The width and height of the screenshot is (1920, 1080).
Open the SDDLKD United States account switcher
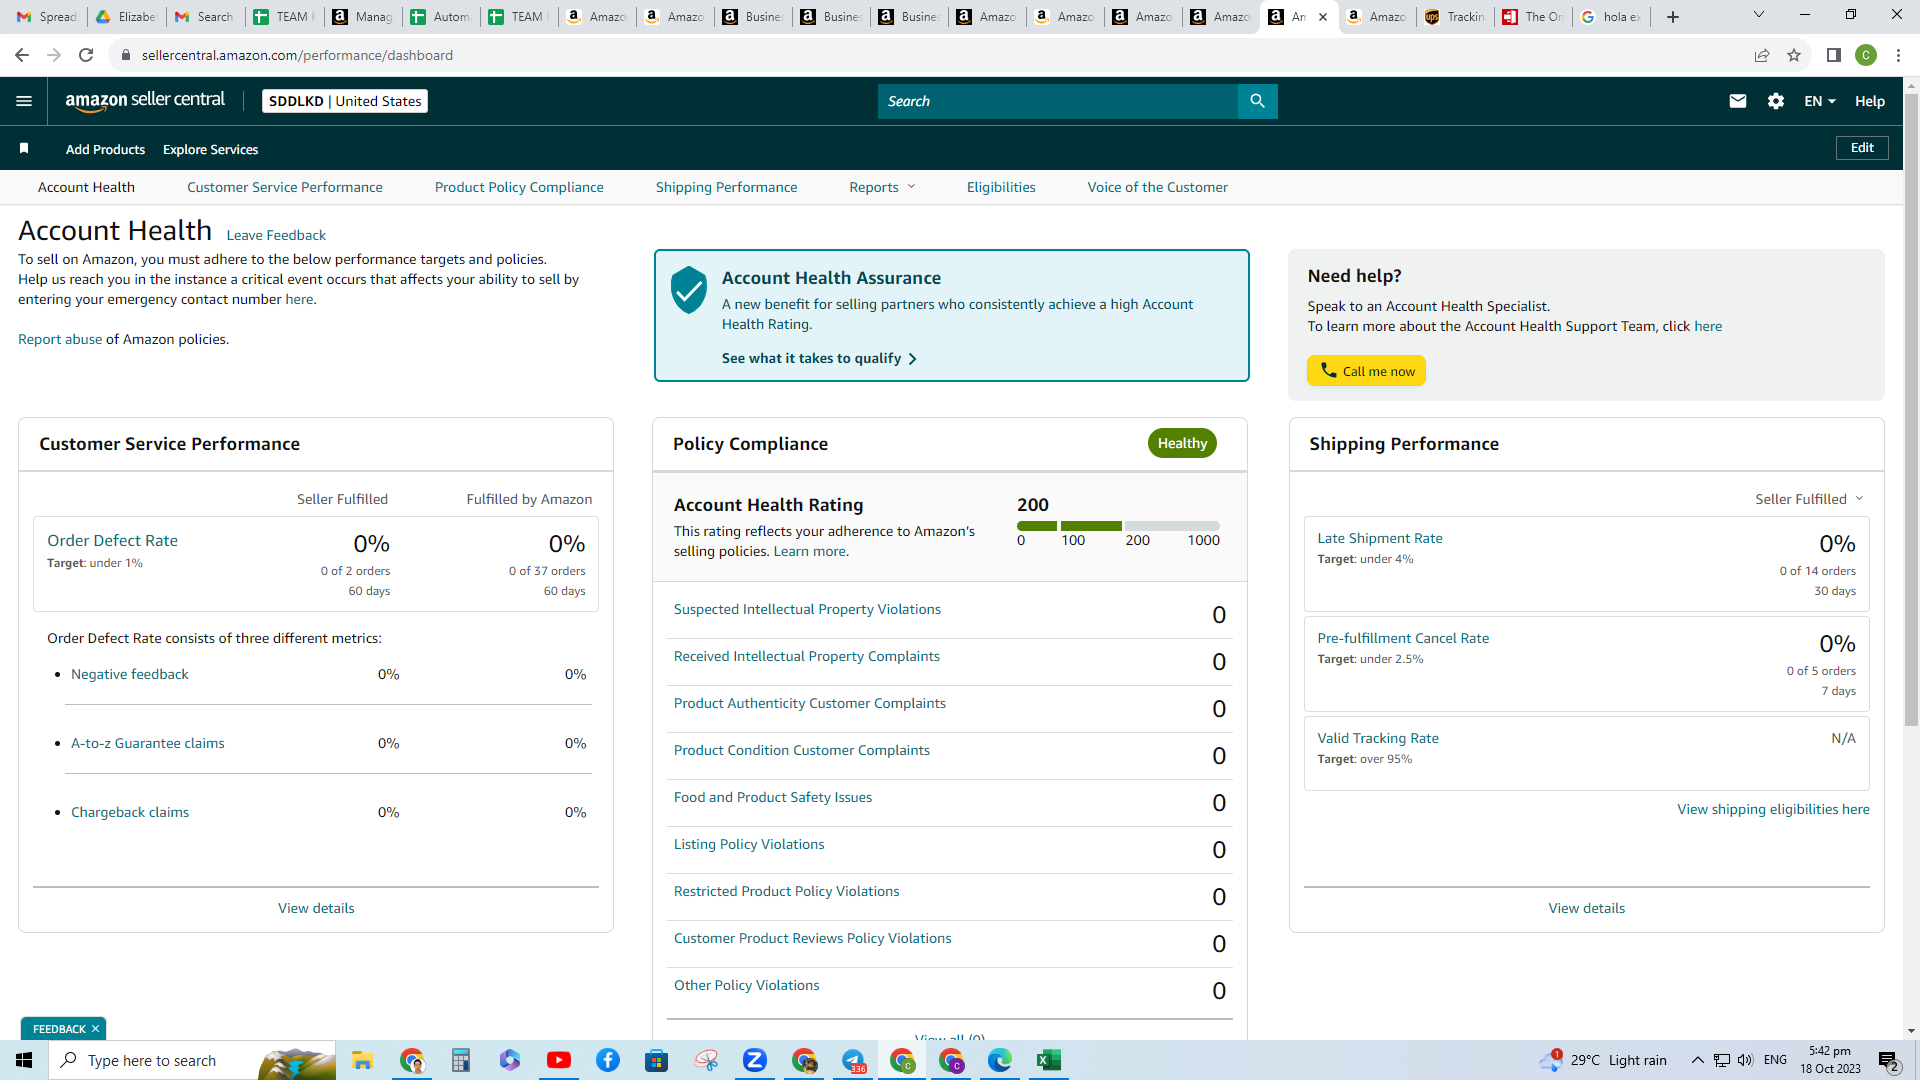[x=345, y=101]
